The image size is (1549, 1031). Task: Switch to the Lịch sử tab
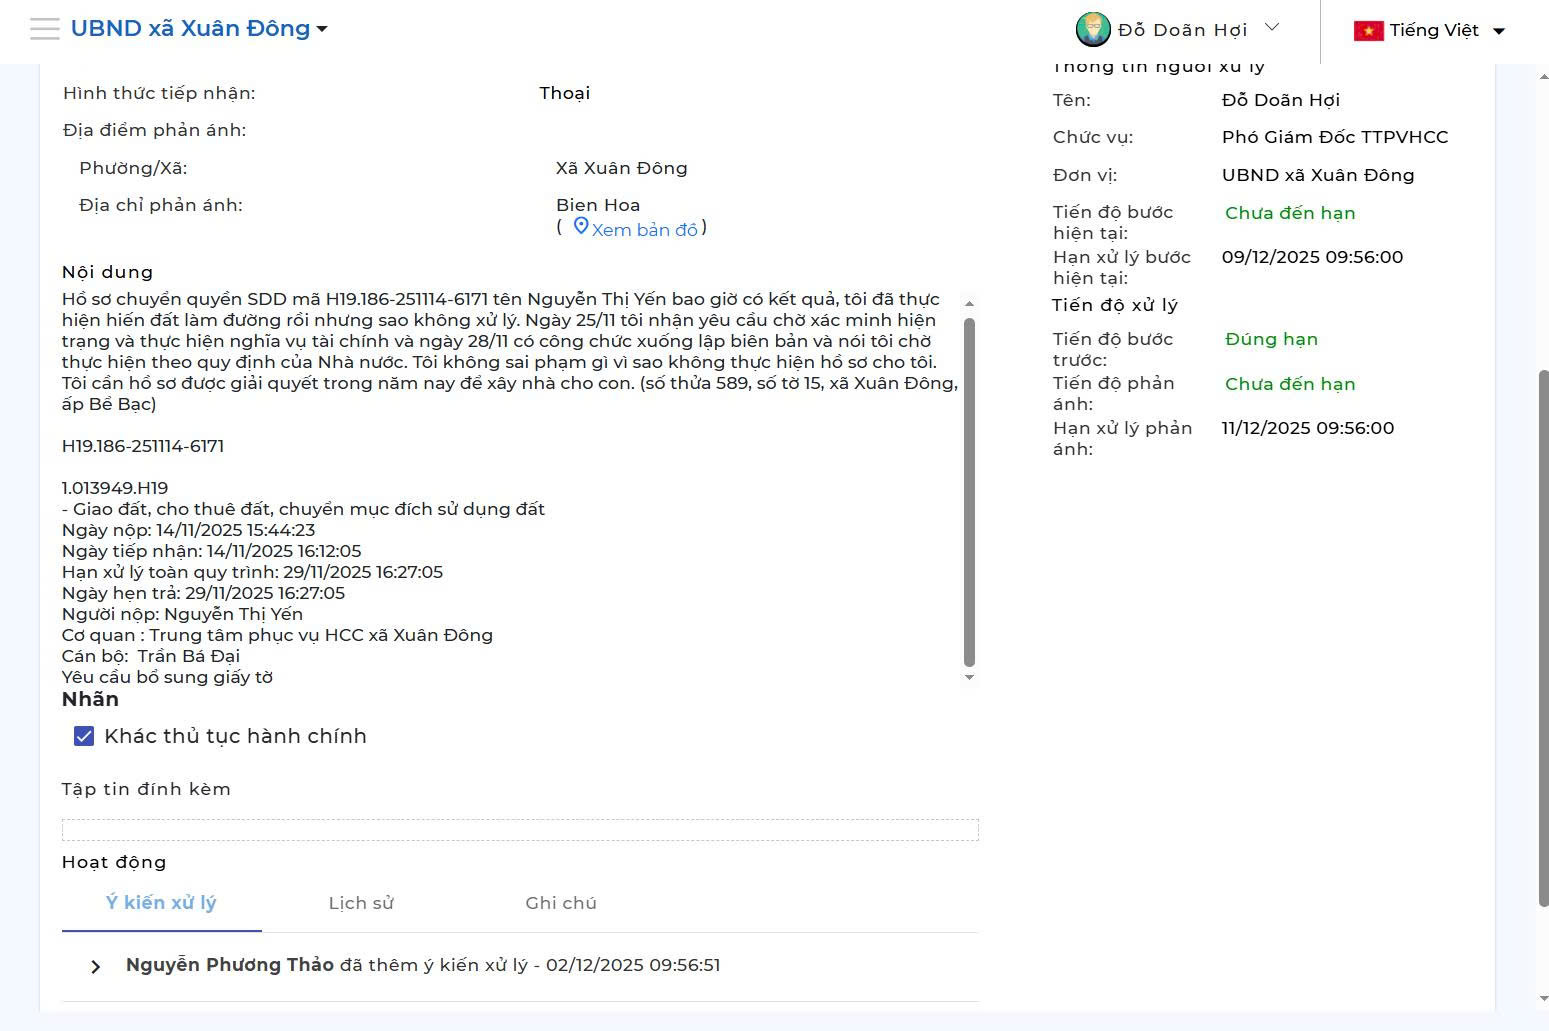(x=361, y=903)
